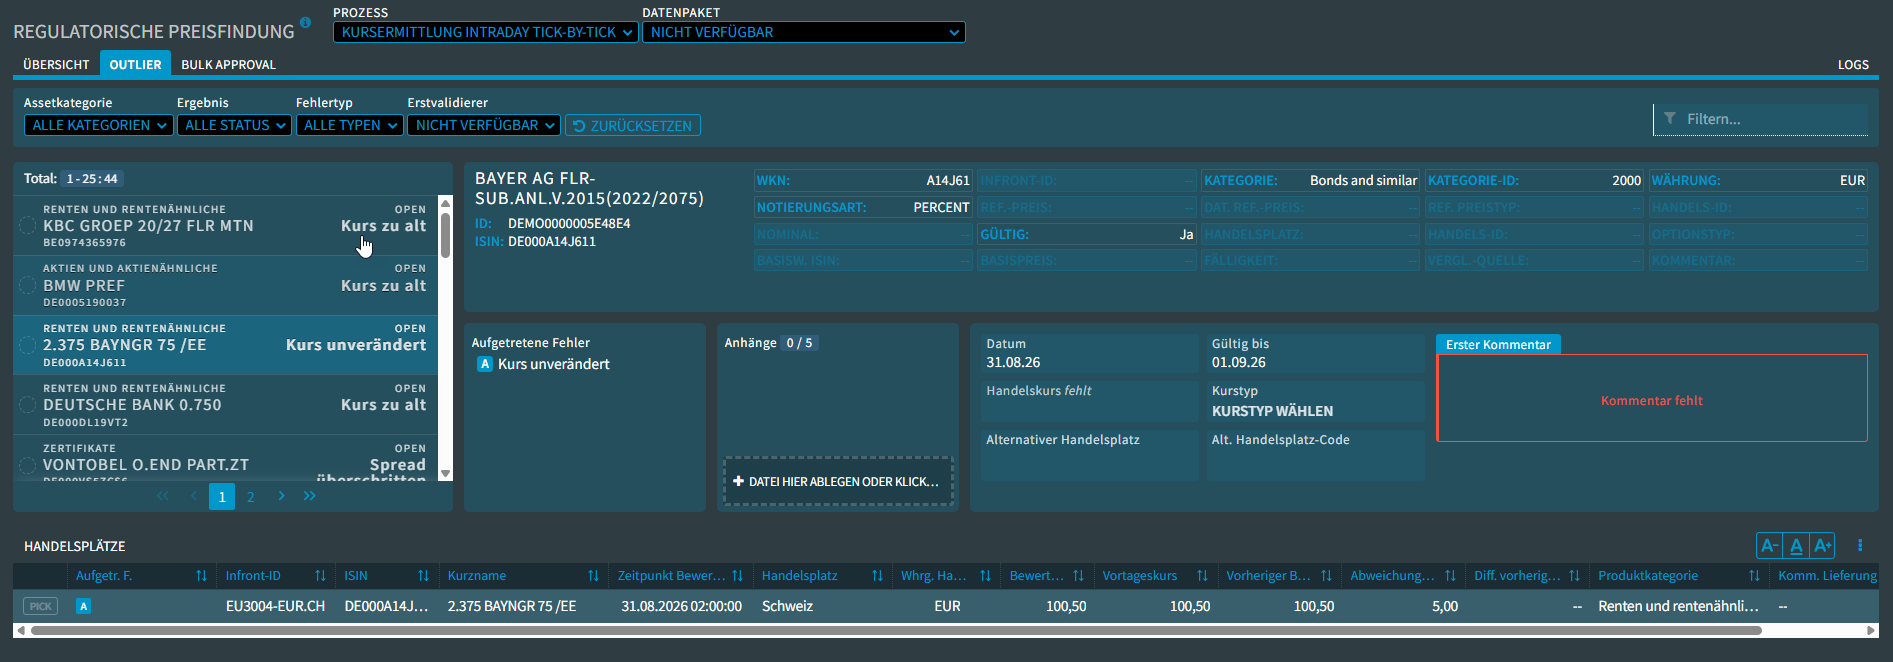The width and height of the screenshot is (1893, 662).
Task: Switch to the Bulk Approval tab
Action: coord(228,64)
